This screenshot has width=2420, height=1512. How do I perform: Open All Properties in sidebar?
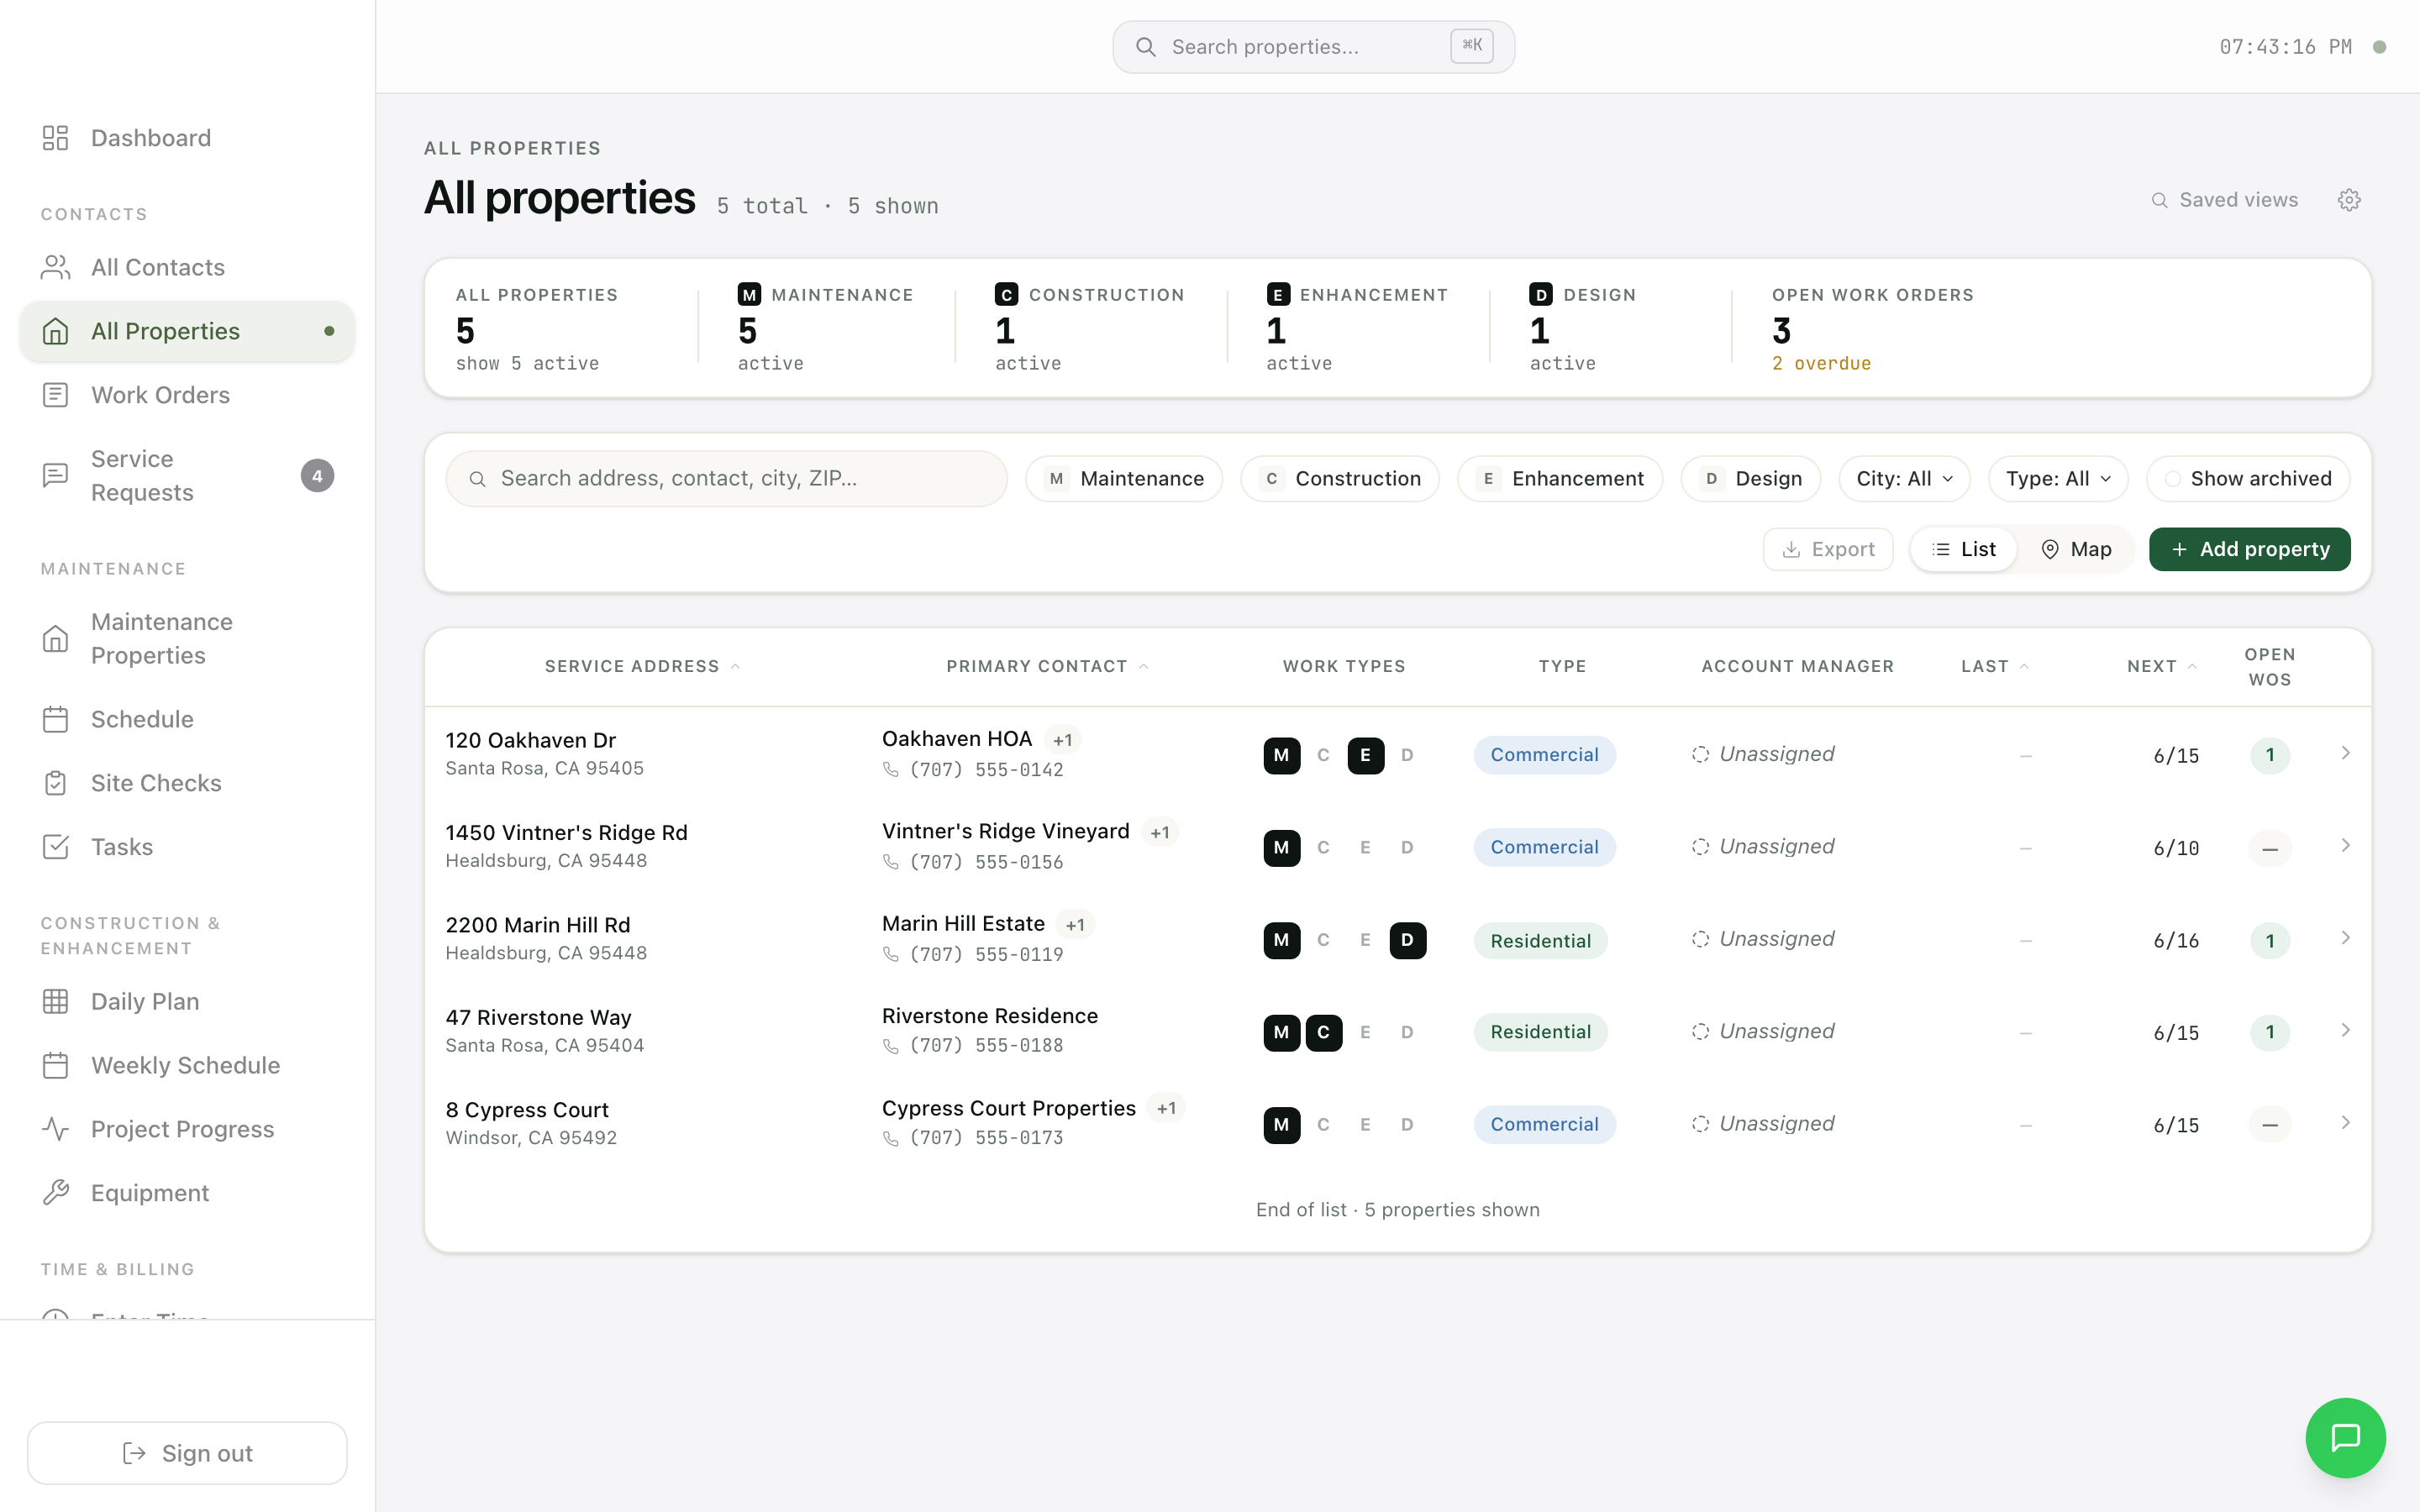point(187,331)
